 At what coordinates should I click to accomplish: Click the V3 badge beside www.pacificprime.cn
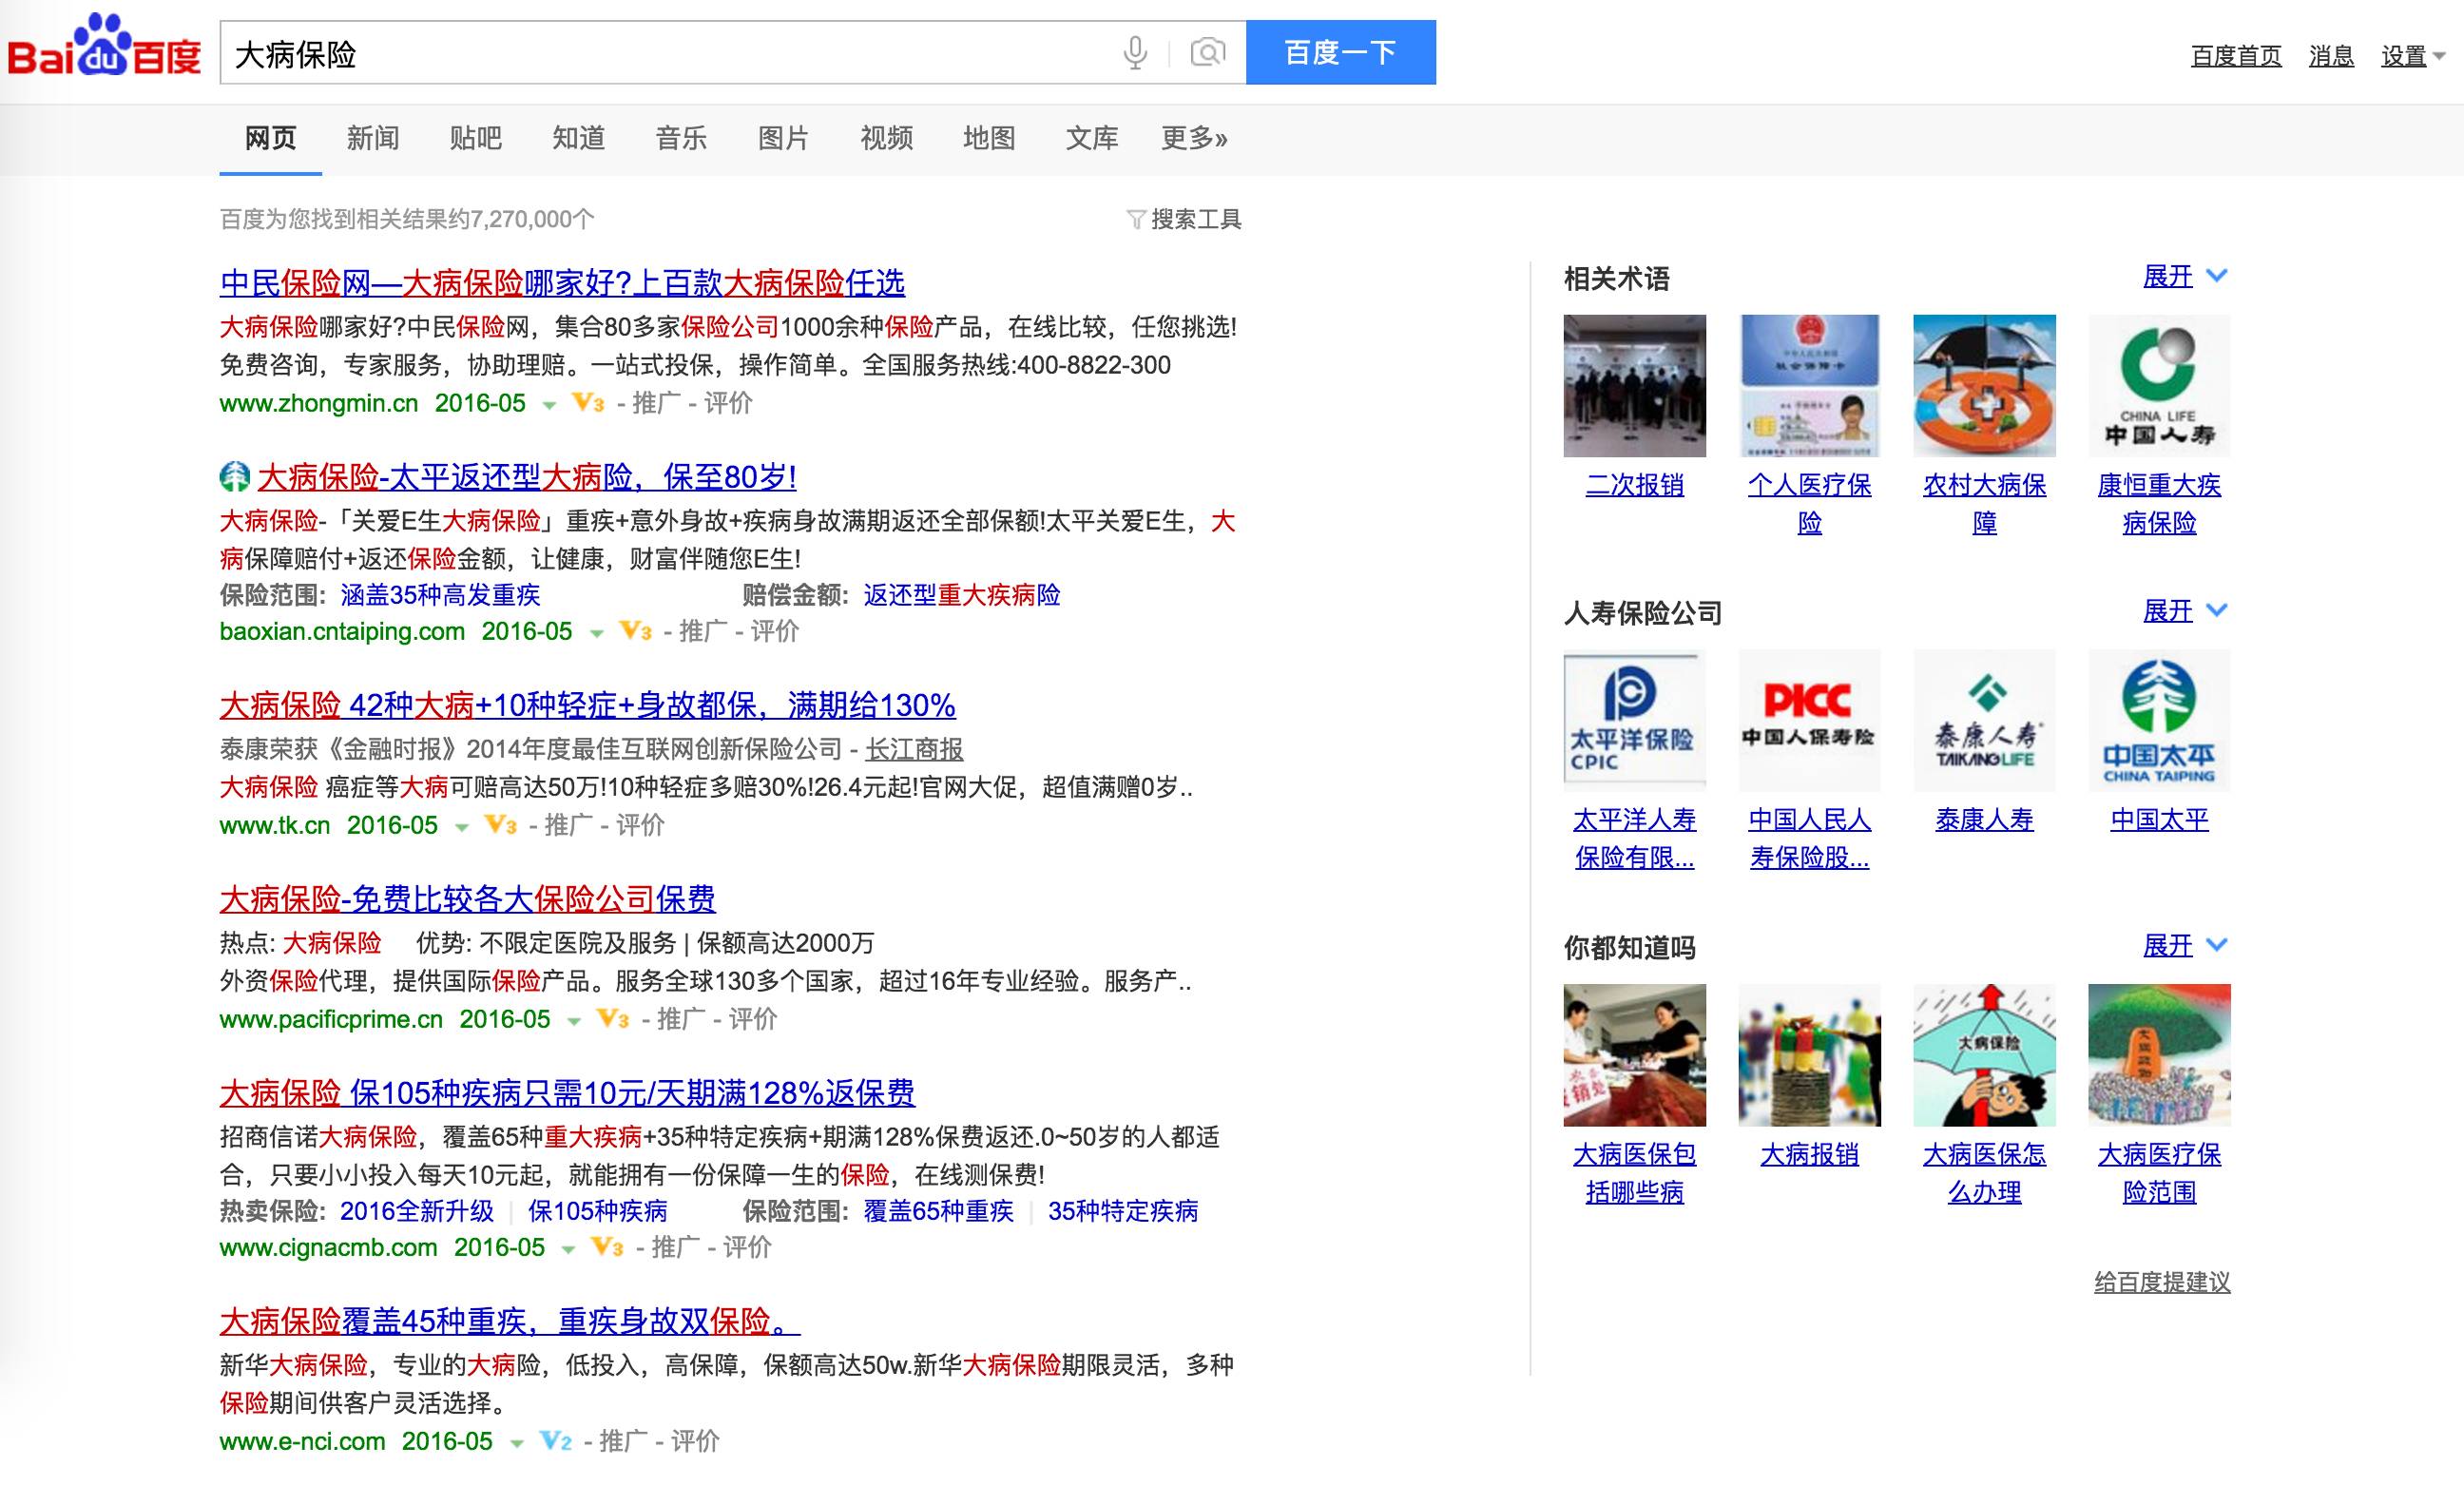pos(612,1019)
